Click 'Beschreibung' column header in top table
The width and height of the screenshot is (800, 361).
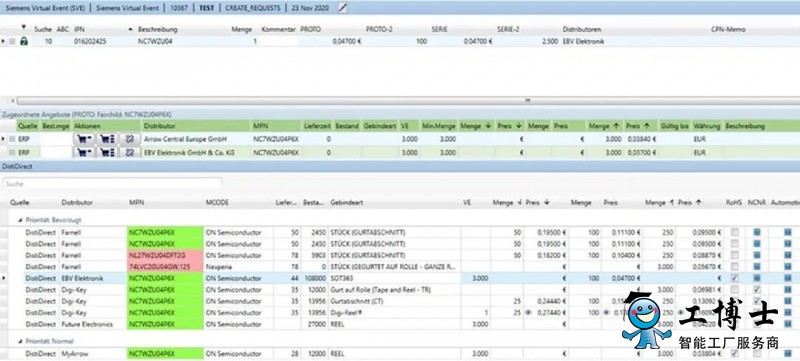coord(157,30)
